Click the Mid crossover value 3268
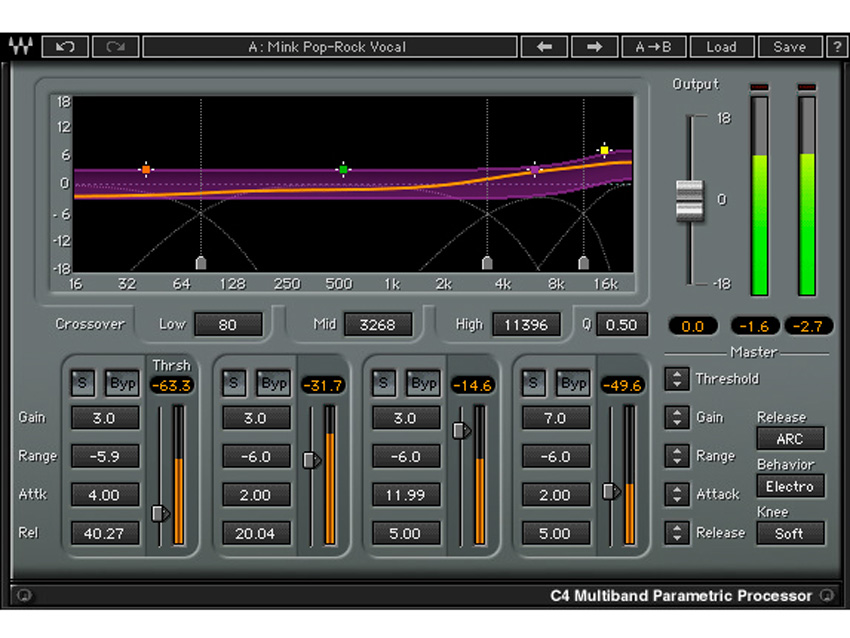Viewport: 850px width, 638px height. click(377, 325)
